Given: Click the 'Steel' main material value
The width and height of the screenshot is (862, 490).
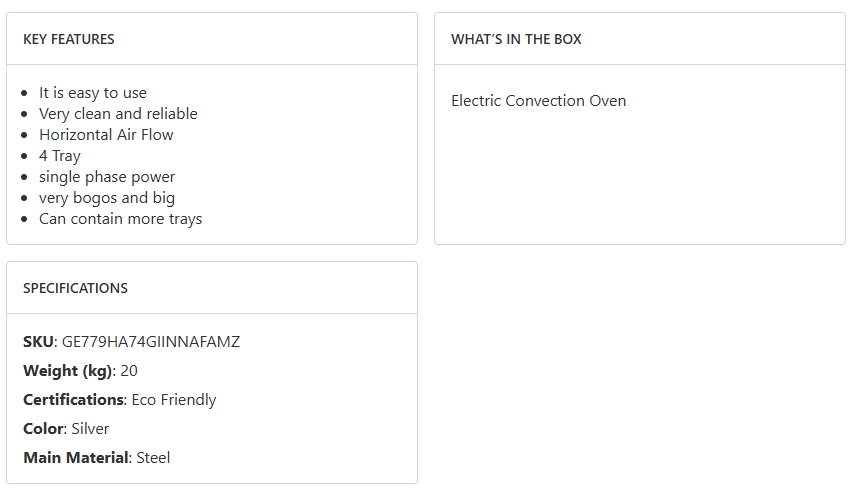Looking at the screenshot, I should 153,458.
